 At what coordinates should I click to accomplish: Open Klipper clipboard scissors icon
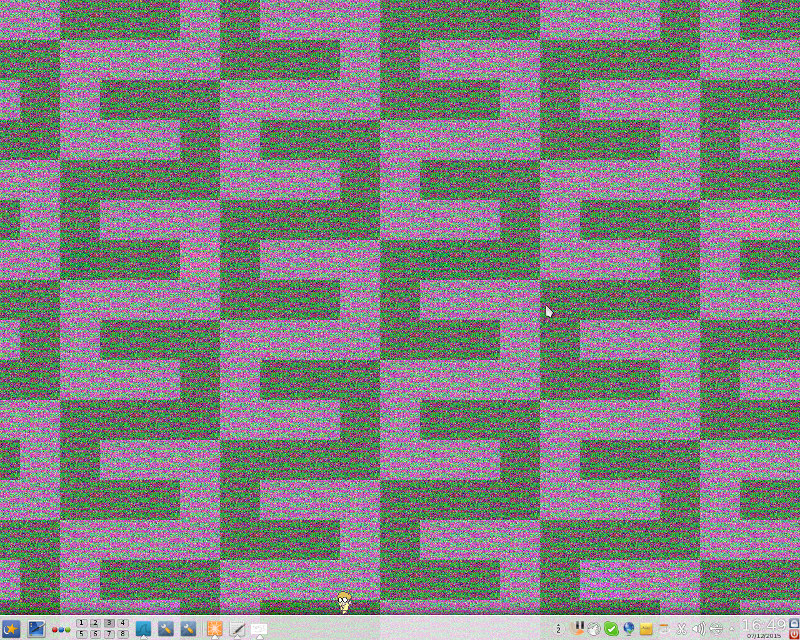click(680, 629)
